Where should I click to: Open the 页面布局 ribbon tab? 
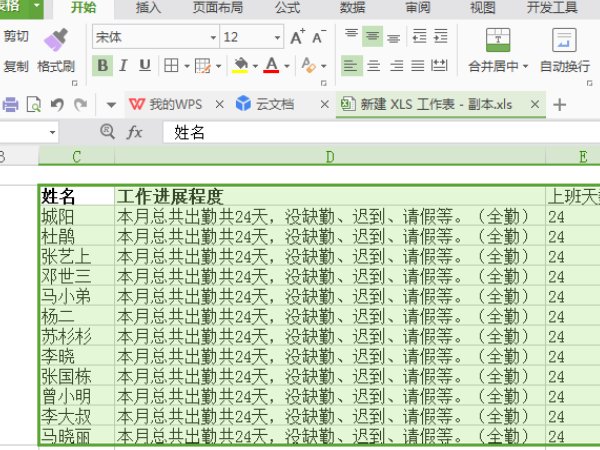(217, 8)
